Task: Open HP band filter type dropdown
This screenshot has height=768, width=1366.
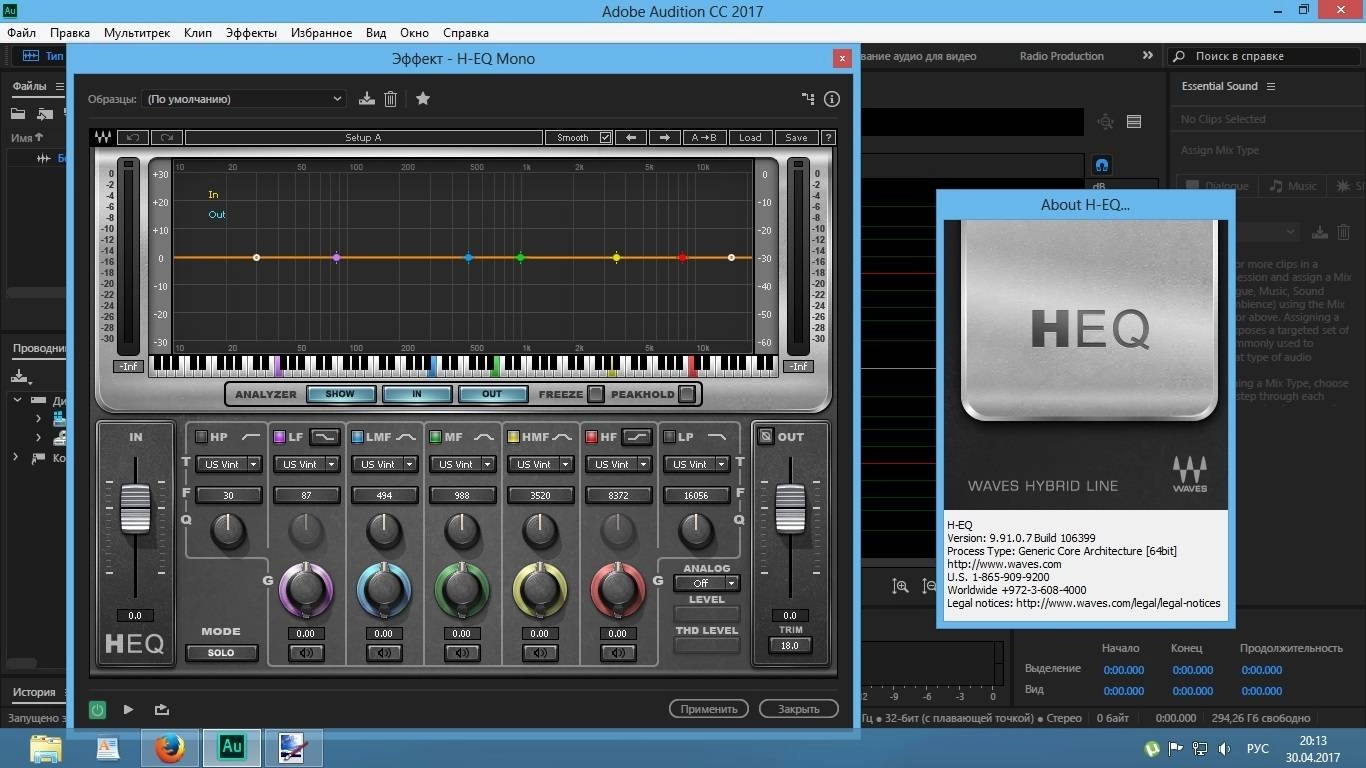Action: pyautogui.click(x=229, y=464)
